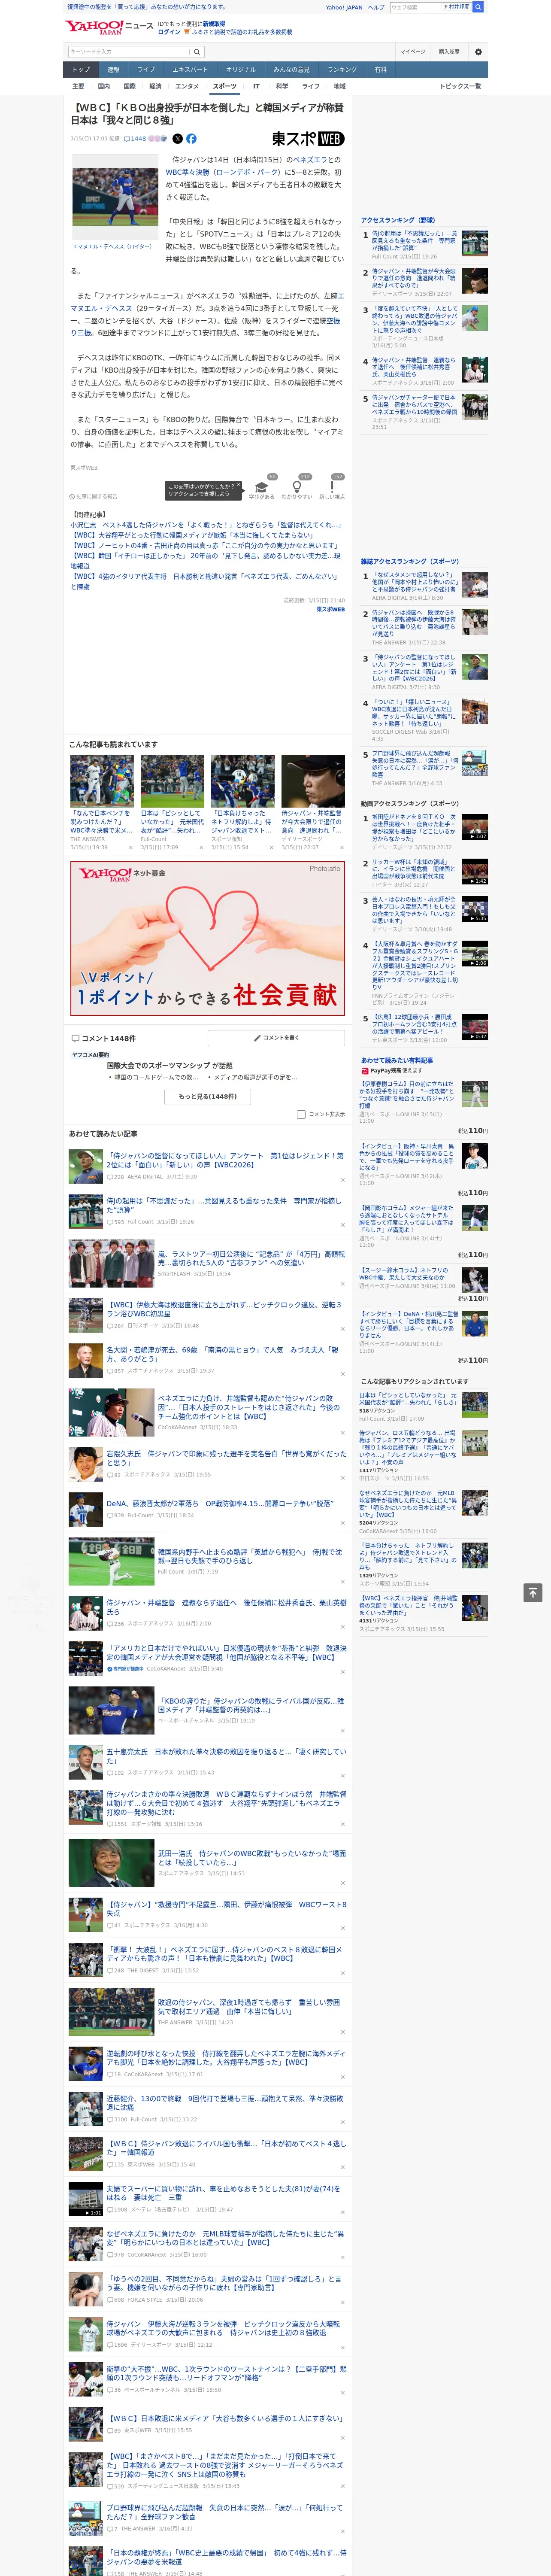
Task: Click the search magnifier icon beside keyword field
Action: point(197,52)
